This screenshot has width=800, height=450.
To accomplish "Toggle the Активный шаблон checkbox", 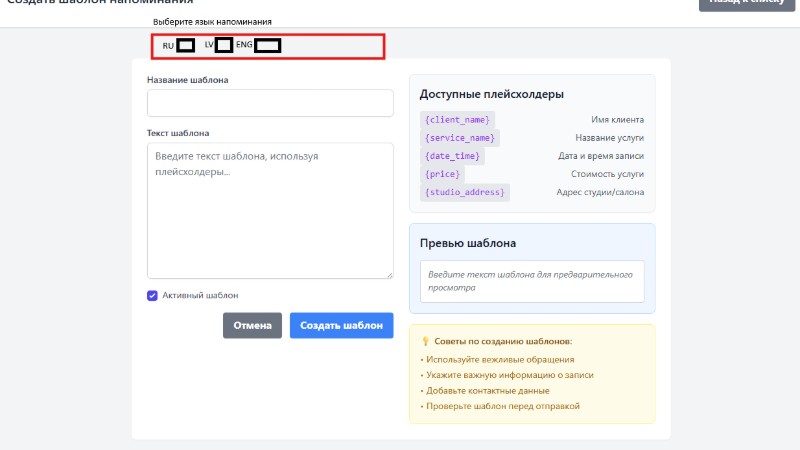I will coord(152,295).
